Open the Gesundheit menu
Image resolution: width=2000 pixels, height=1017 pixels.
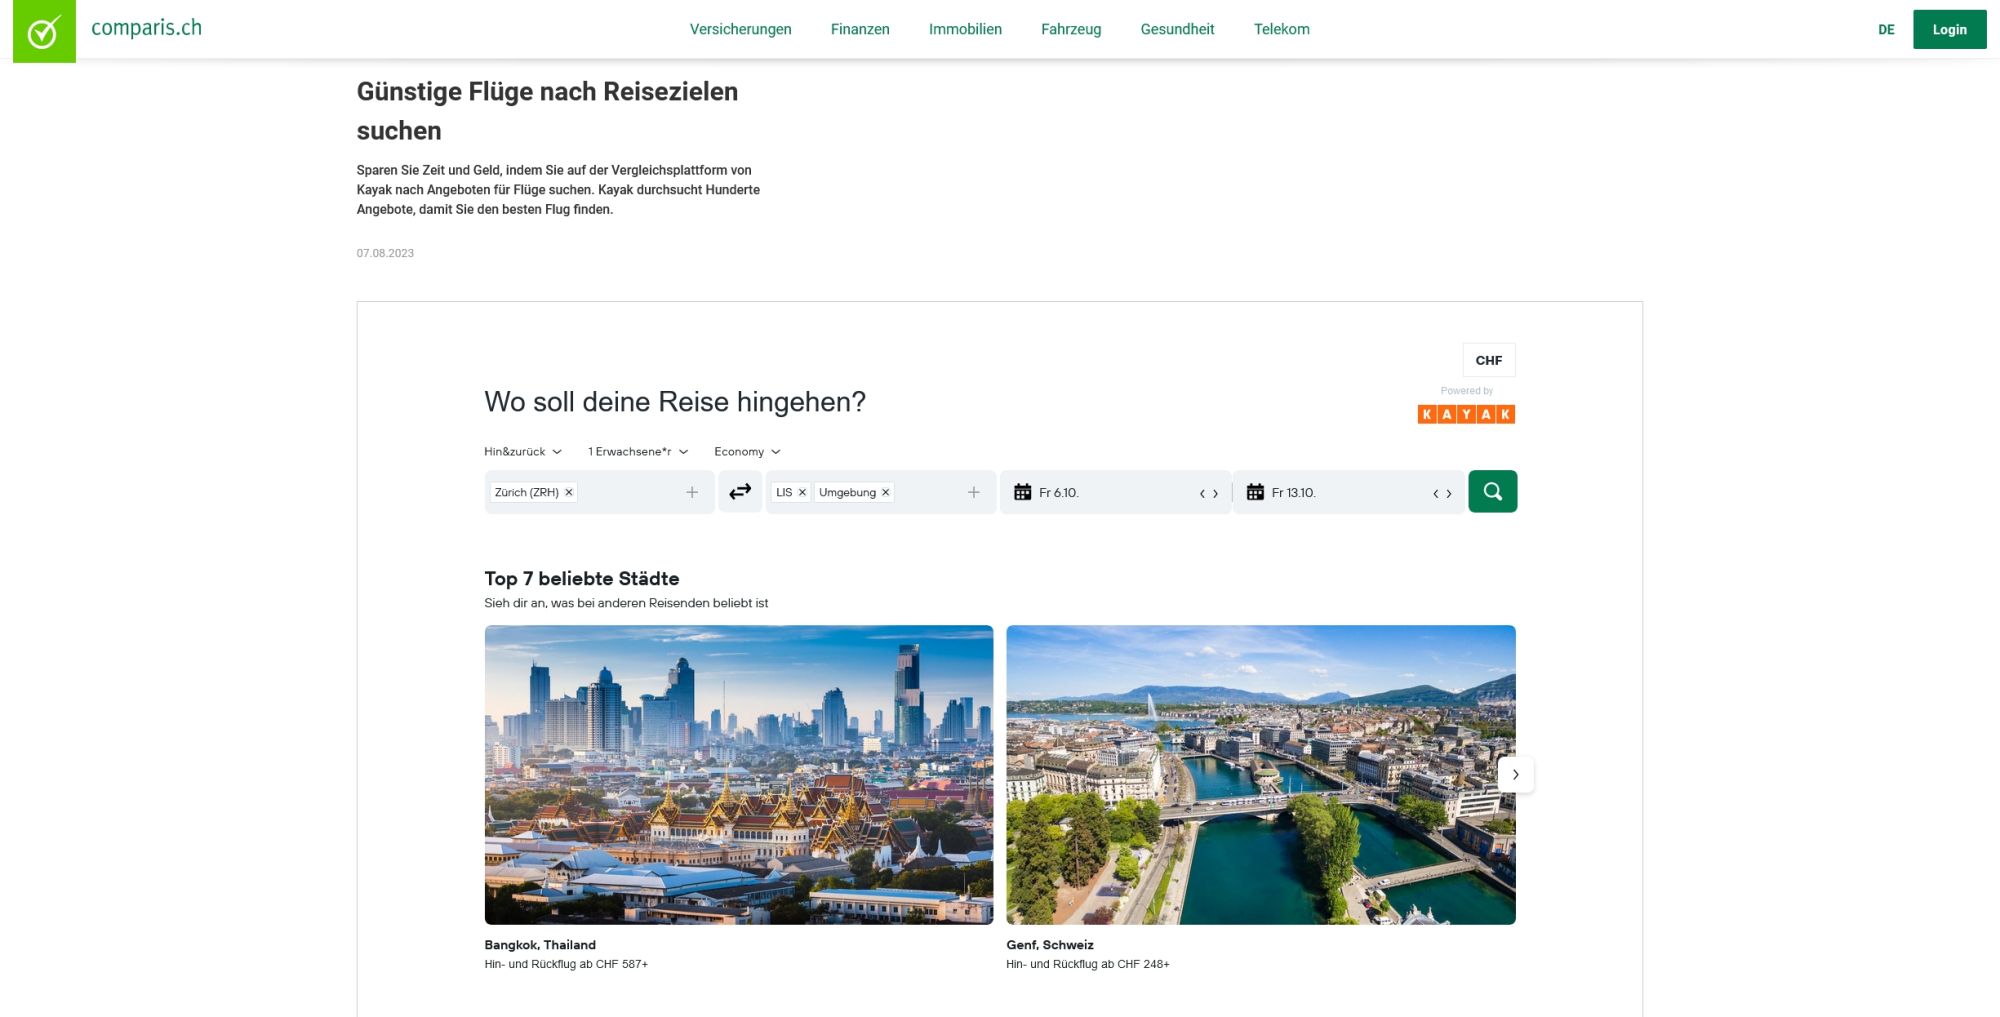point(1177,29)
